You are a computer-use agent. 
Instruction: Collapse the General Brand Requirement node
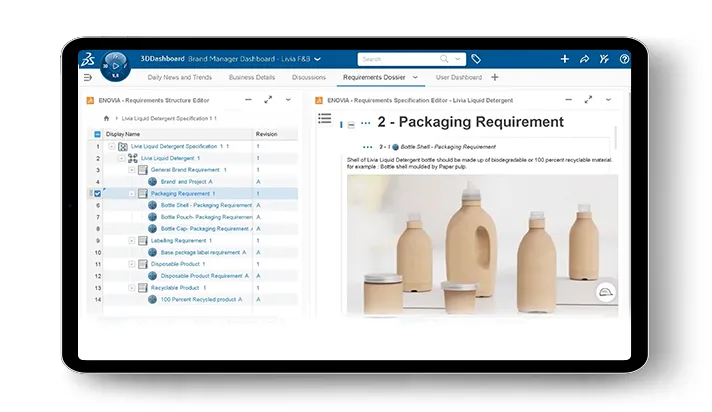132,170
